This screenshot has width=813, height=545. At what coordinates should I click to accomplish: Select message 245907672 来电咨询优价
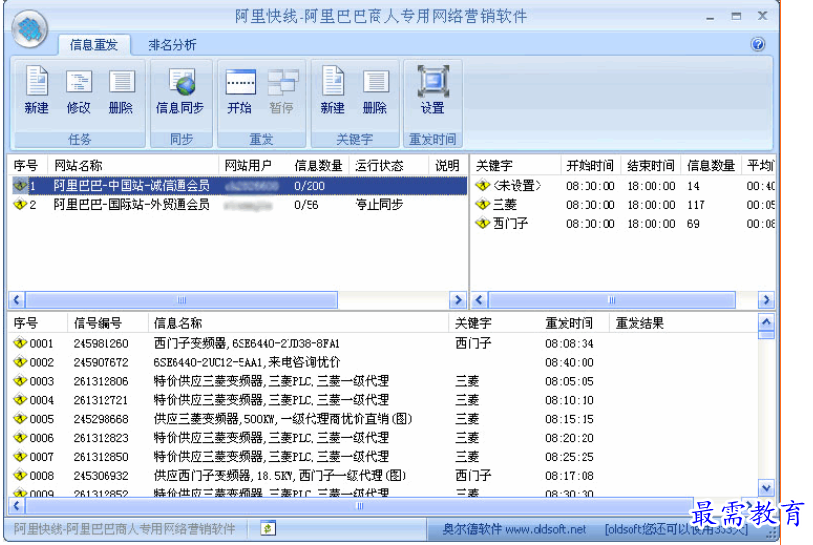tap(383, 362)
